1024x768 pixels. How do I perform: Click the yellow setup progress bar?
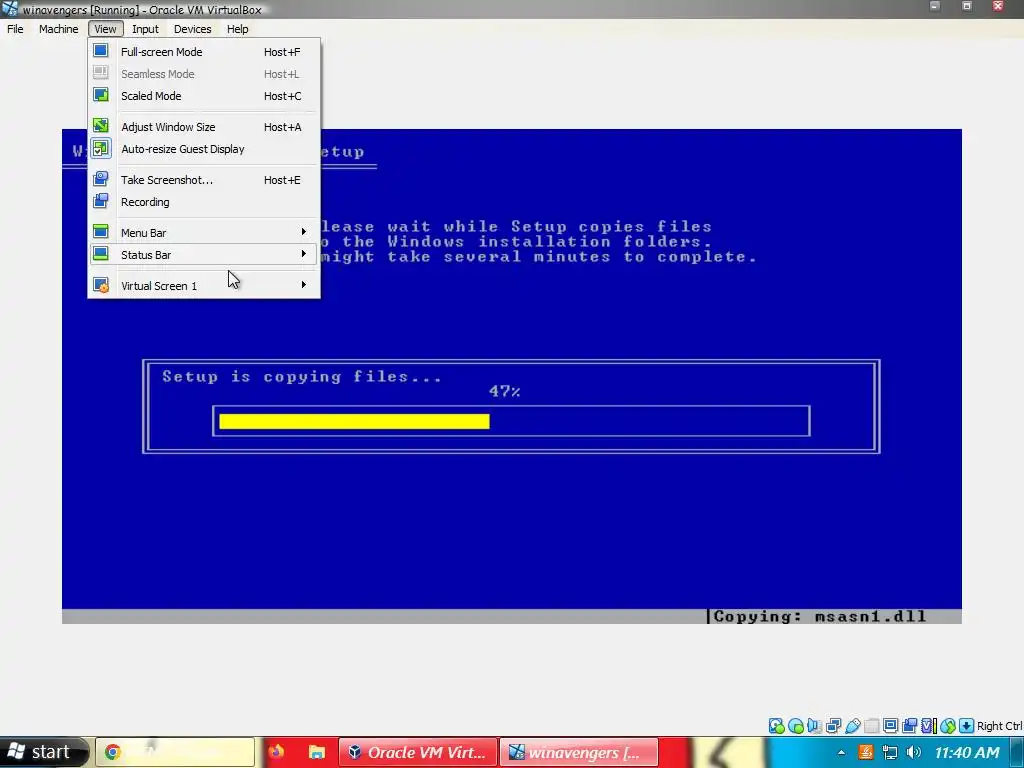pos(354,421)
